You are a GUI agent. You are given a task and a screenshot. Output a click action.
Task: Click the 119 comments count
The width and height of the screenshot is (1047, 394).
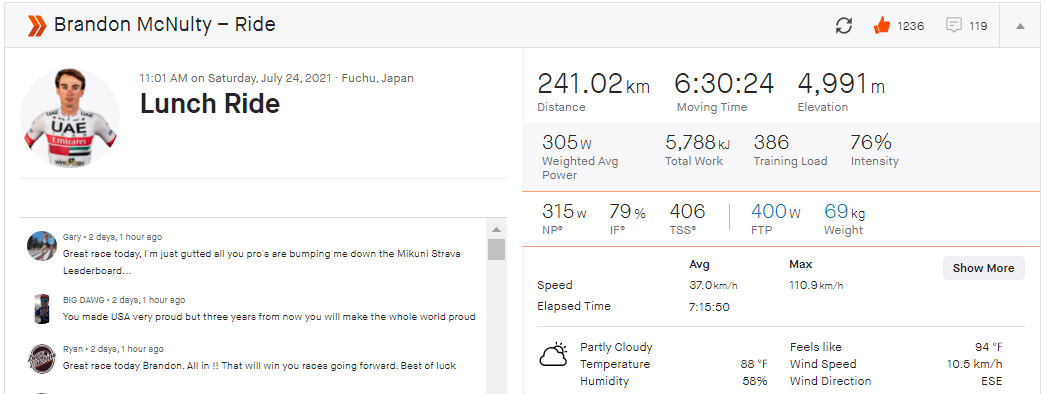[x=978, y=26]
